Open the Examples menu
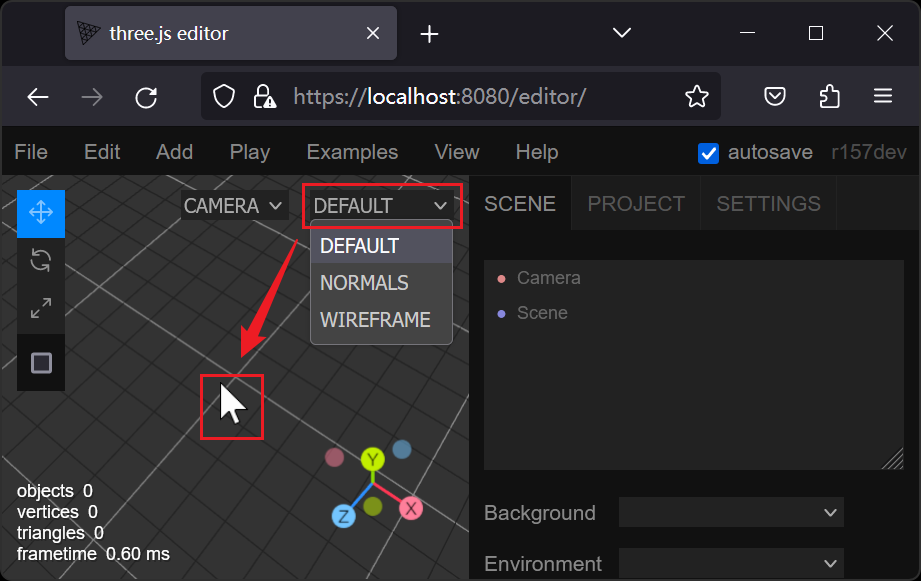Image resolution: width=921 pixels, height=581 pixels. point(352,152)
